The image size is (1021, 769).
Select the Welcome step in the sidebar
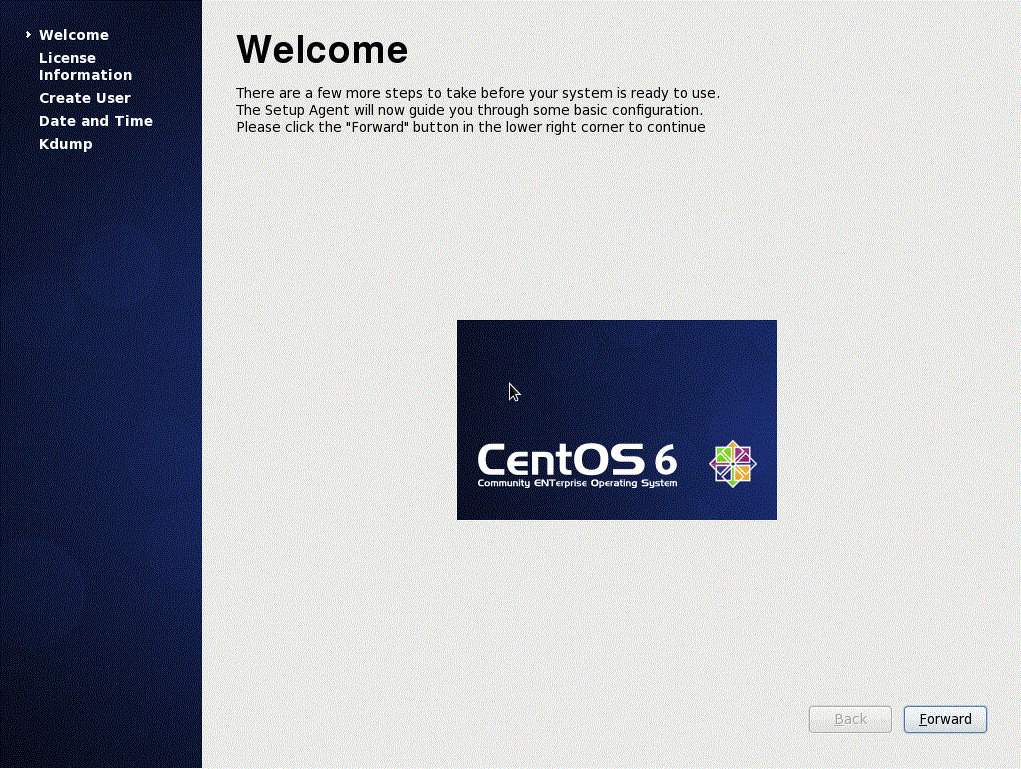73,34
